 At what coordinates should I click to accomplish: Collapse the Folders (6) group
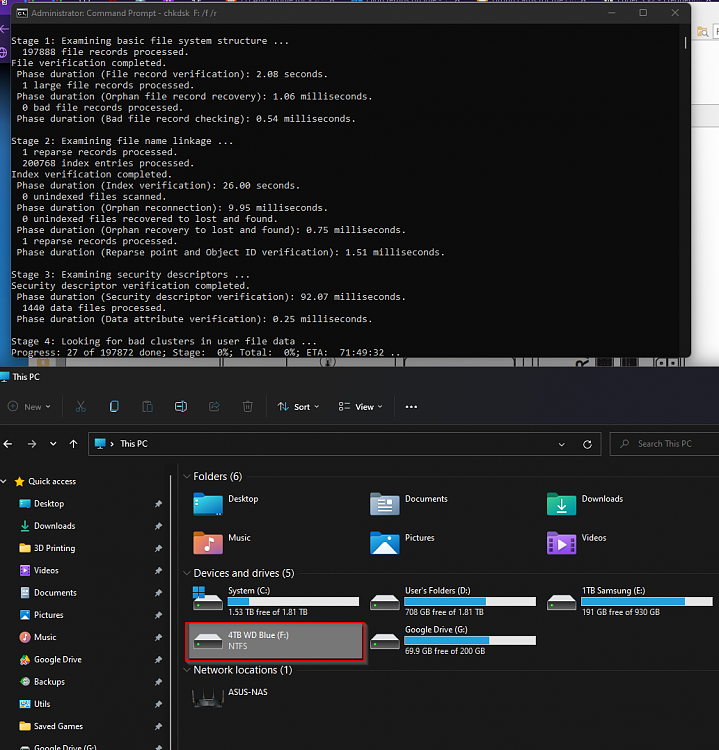tap(187, 476)
